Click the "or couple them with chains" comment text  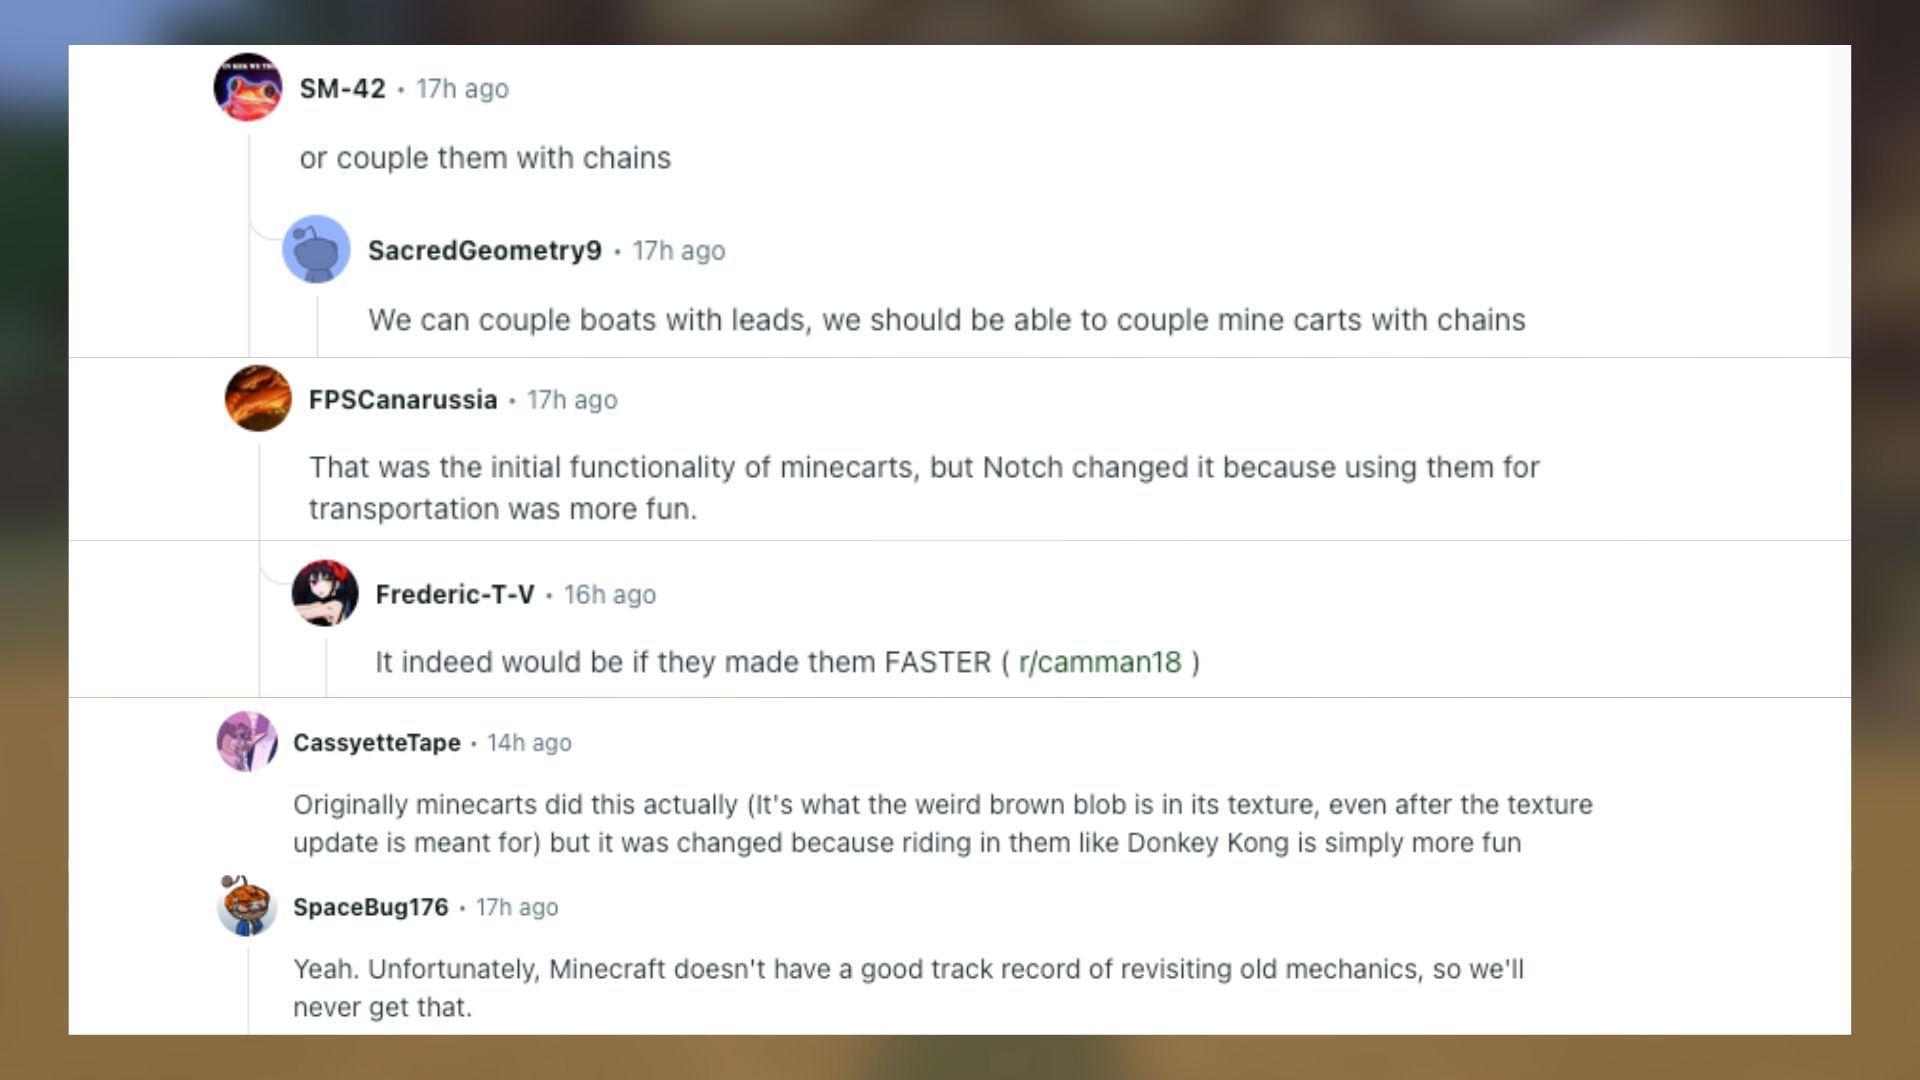click(485, 158)
